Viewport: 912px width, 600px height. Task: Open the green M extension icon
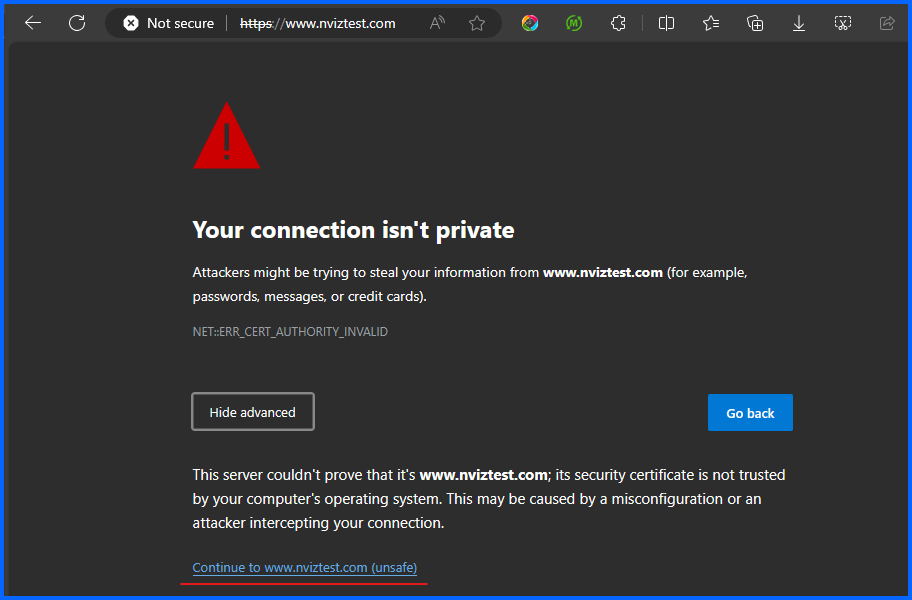(x=573, y=23)
